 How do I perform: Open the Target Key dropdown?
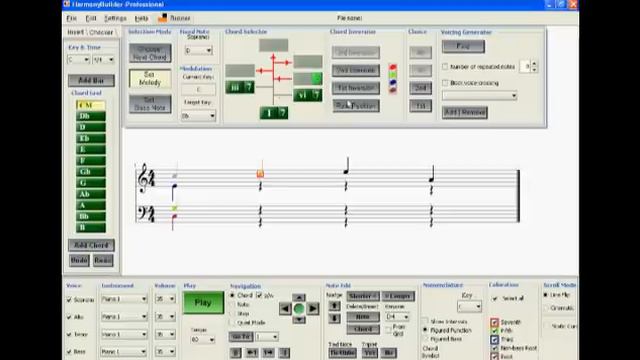click(x=198, y=116)
